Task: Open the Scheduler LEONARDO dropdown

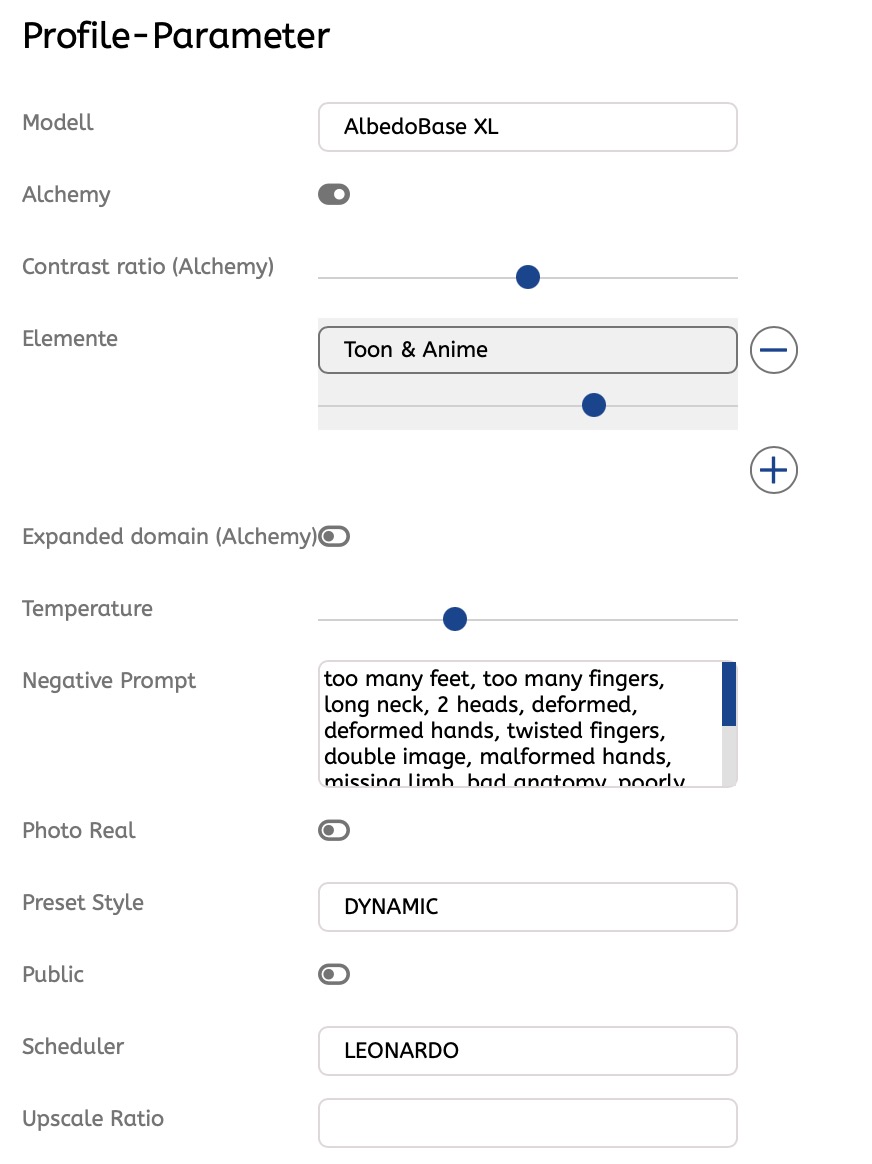Action: (x=527, y=1051)
